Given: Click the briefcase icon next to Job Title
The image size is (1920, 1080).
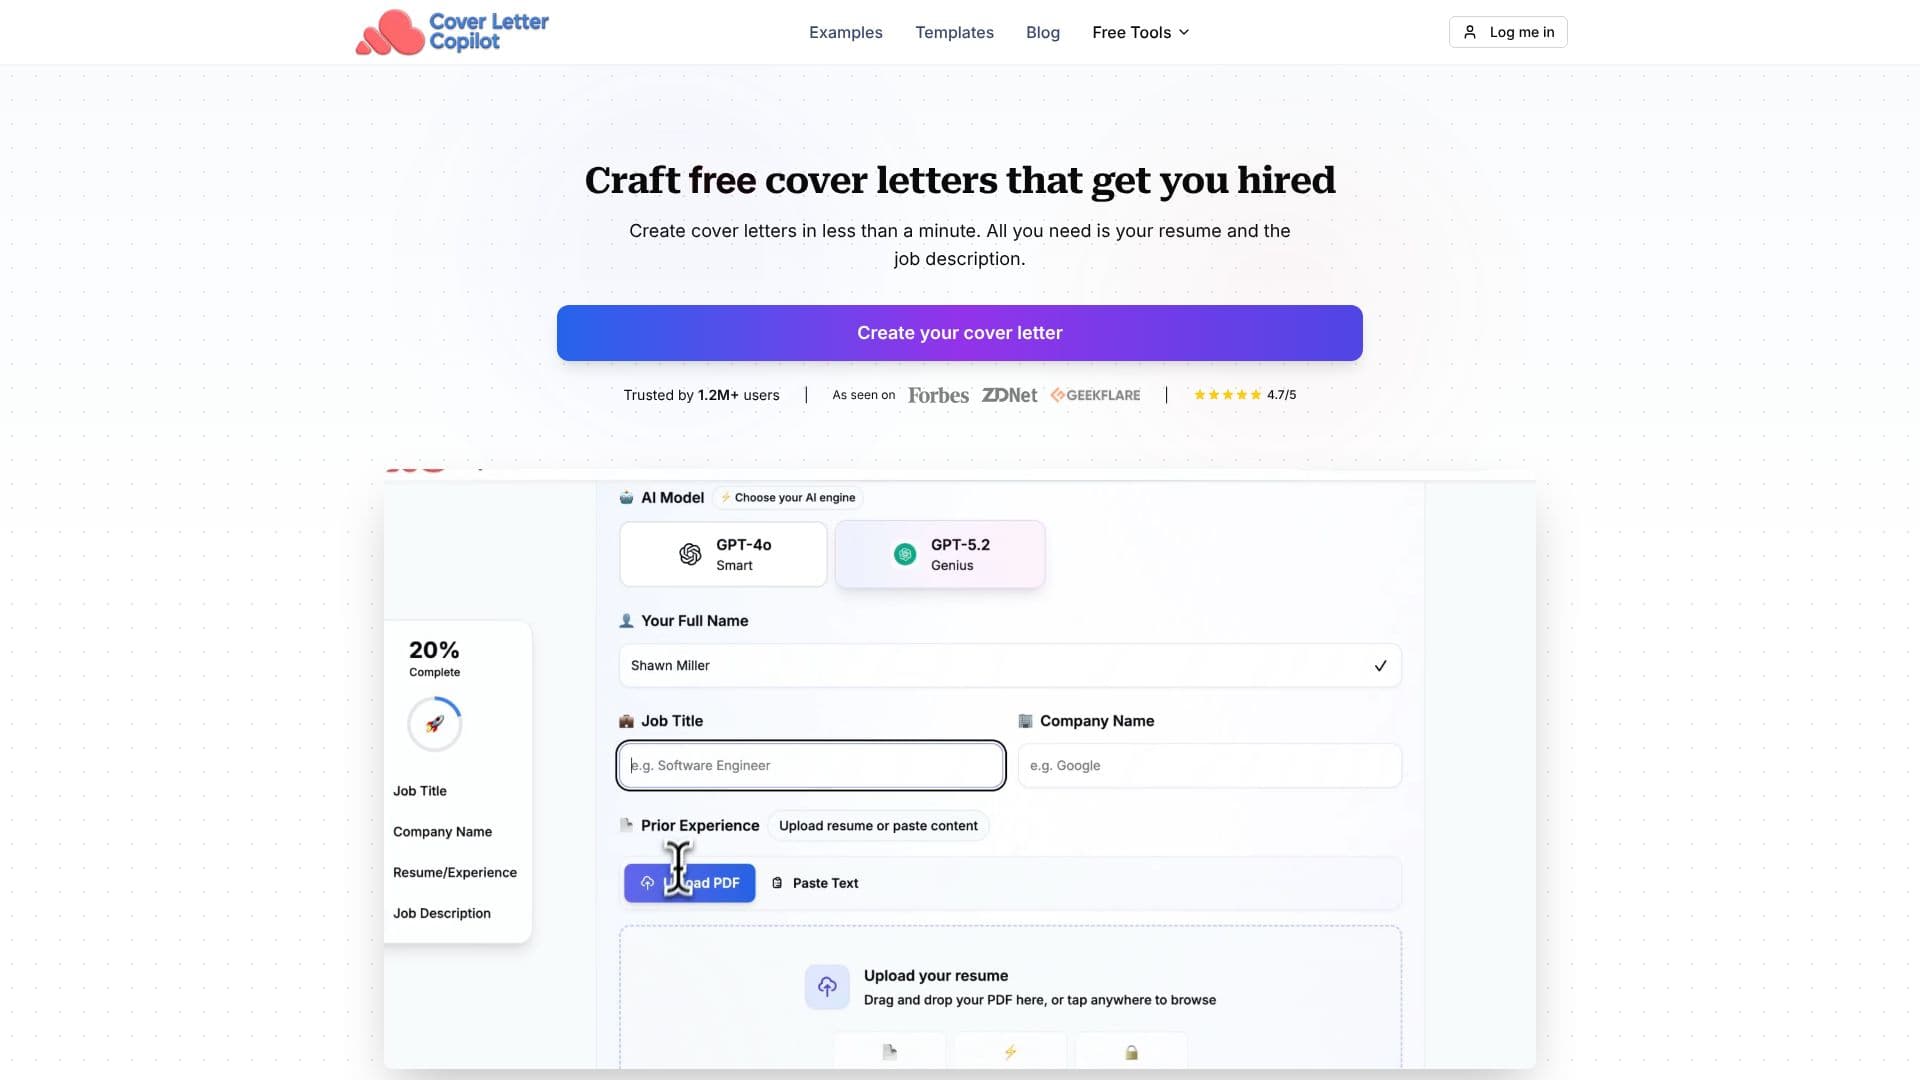Looking at the screenshot, I should (626, 721).
